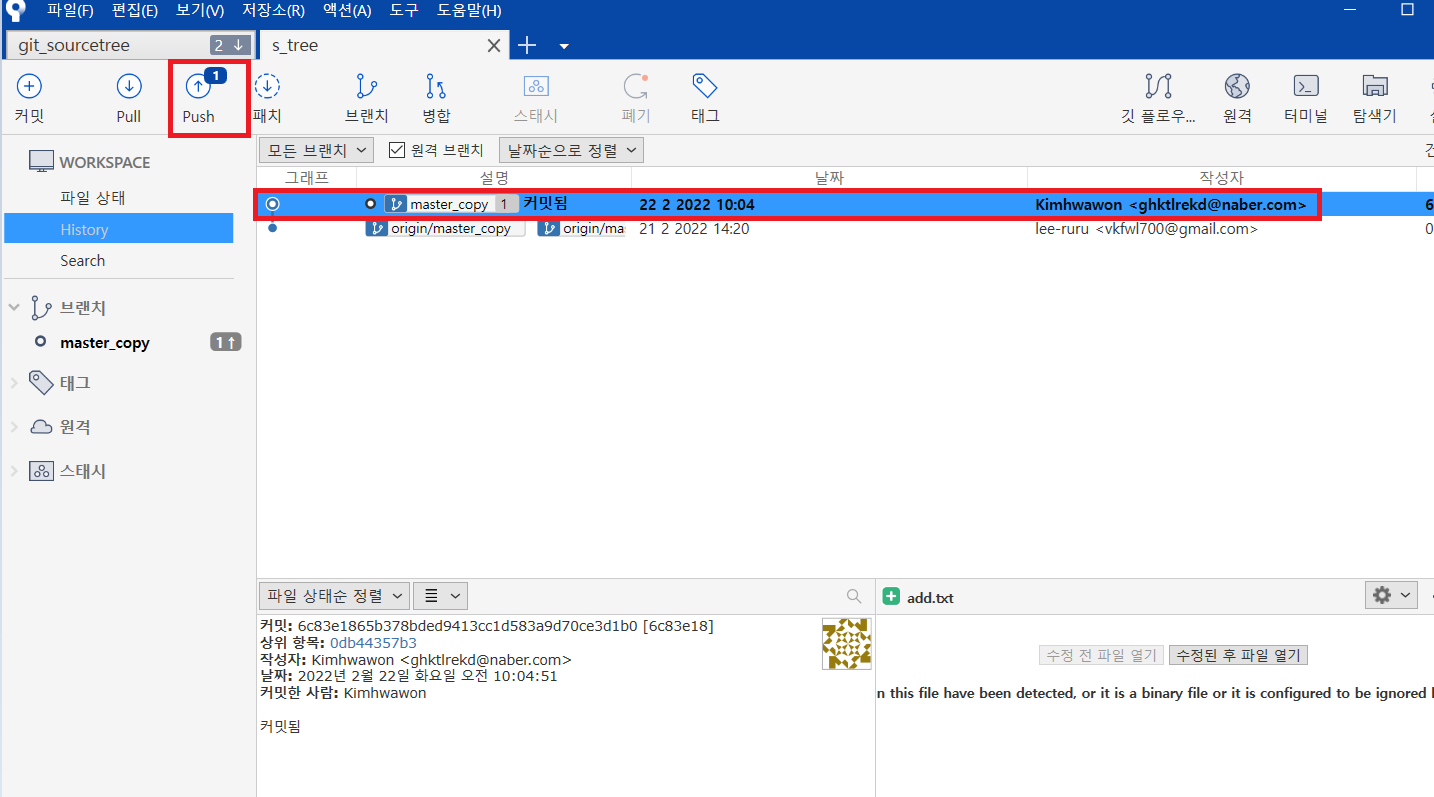Select 파일 상태 in WORKSPACE
The image size is (1434, 797).
coord(92,198)
